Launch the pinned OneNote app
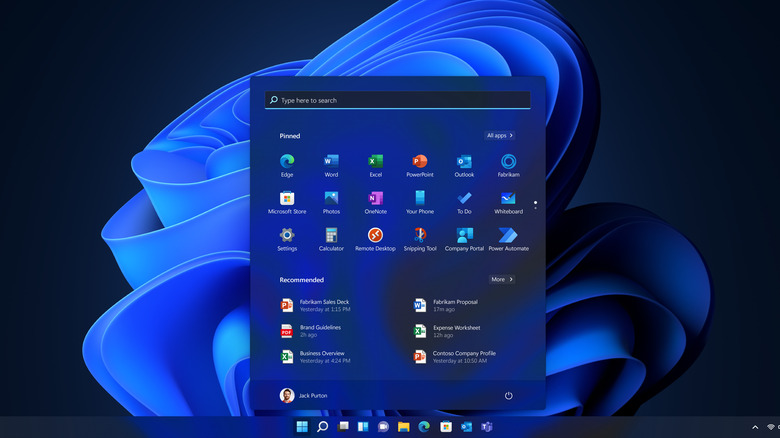 (375, 199)
